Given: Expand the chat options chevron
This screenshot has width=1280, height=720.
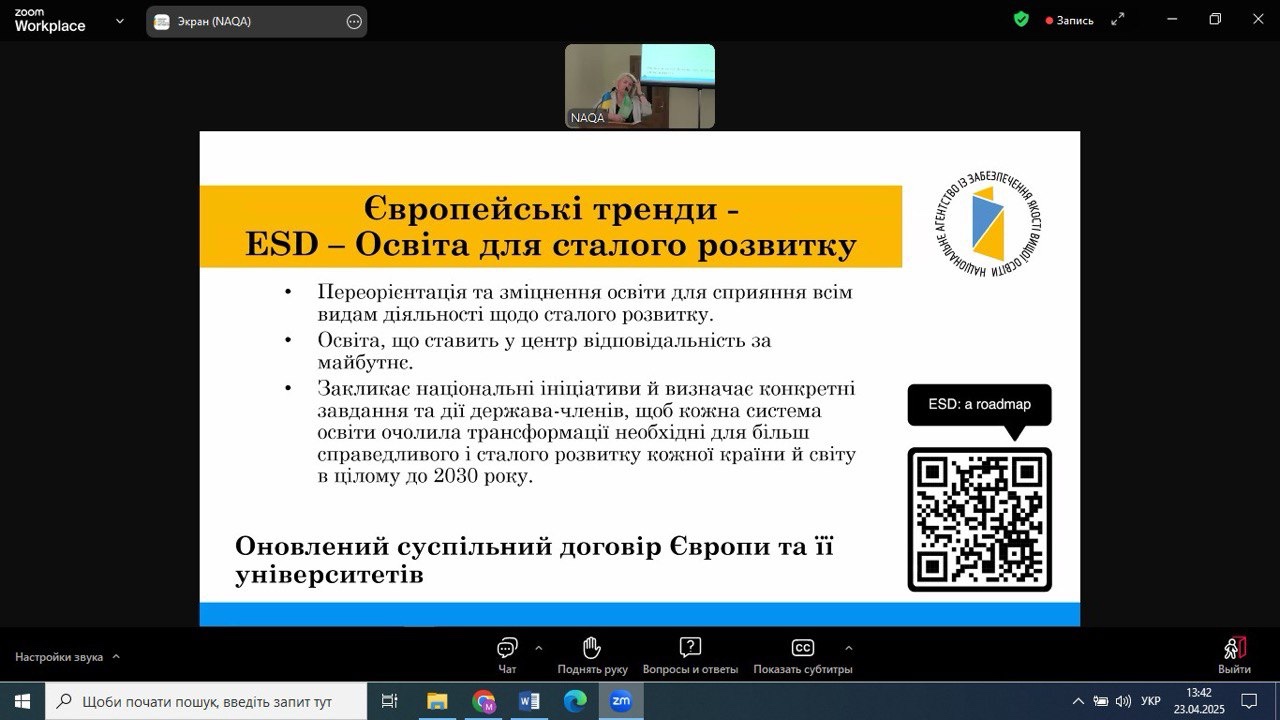Looking at the screenshot, I should pyautogui.click(x=539, y=647).
